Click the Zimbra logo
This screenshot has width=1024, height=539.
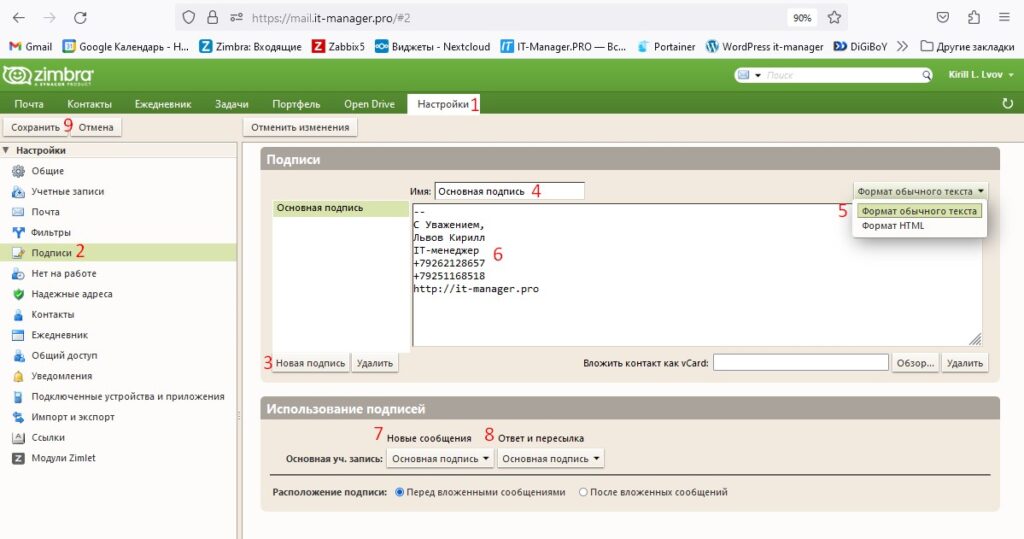48,76
